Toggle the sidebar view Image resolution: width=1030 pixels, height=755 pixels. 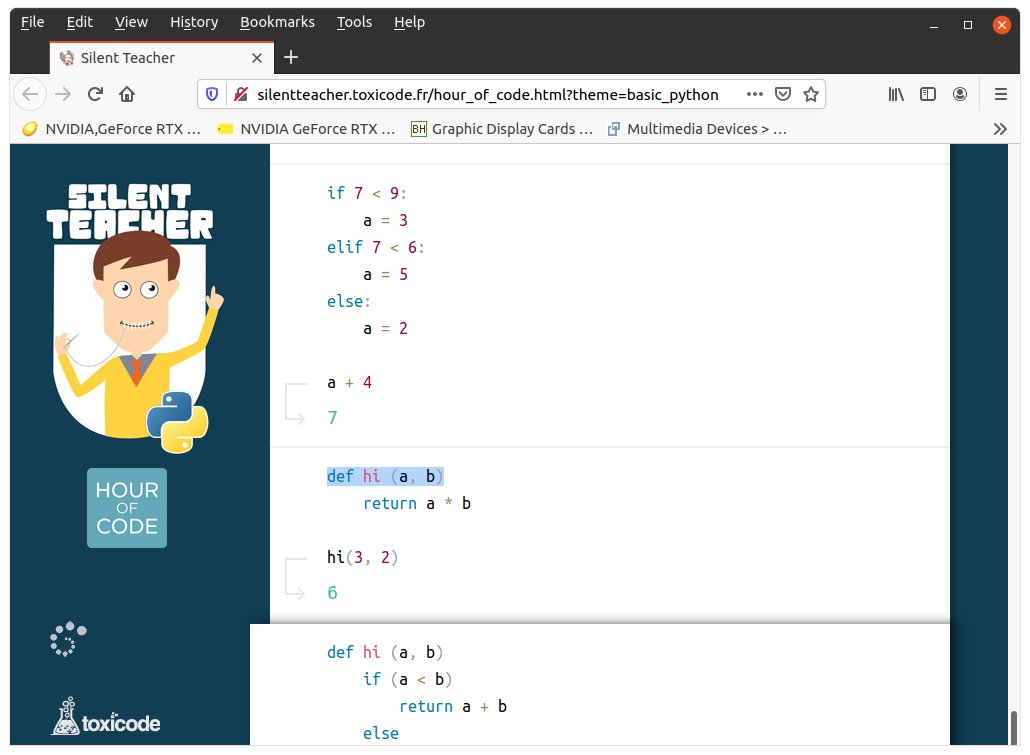(928, 95)
